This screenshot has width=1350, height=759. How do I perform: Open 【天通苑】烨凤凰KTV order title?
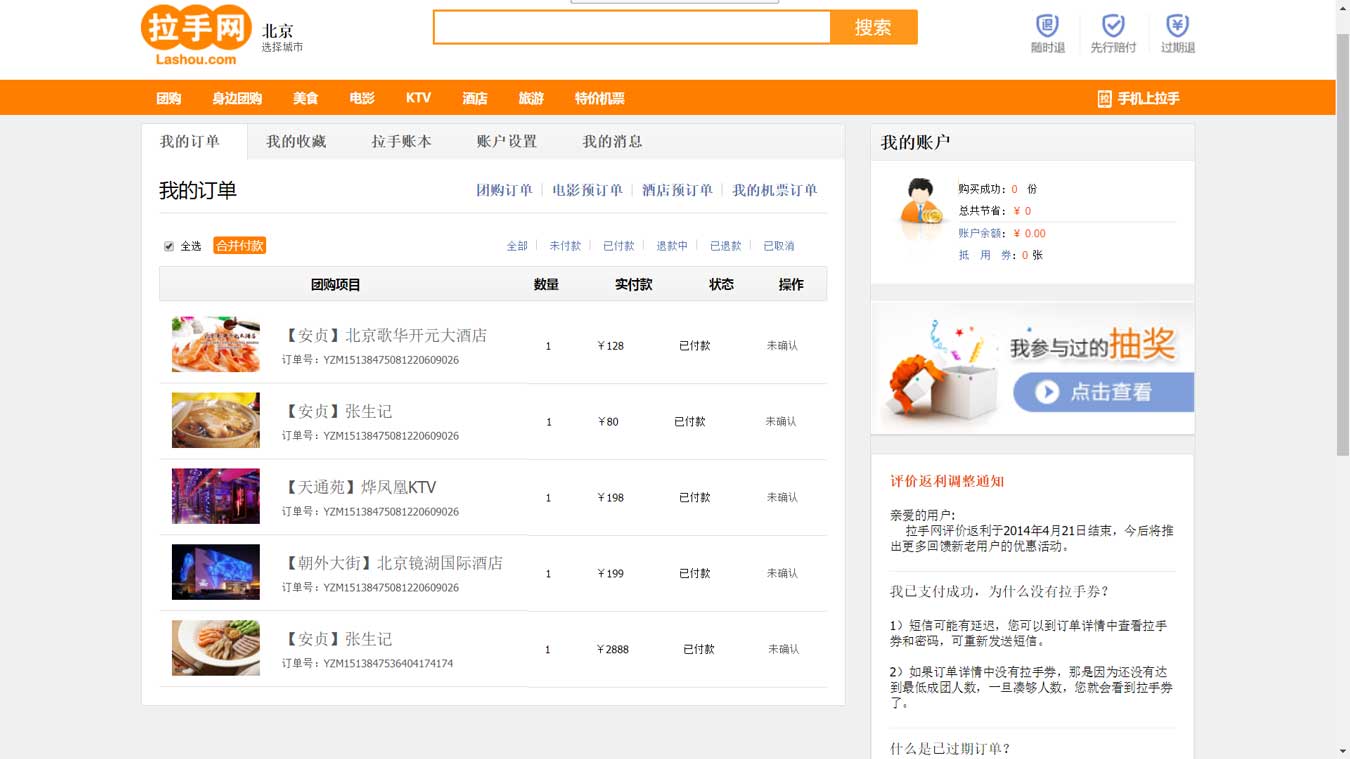[x=359, y=487]
